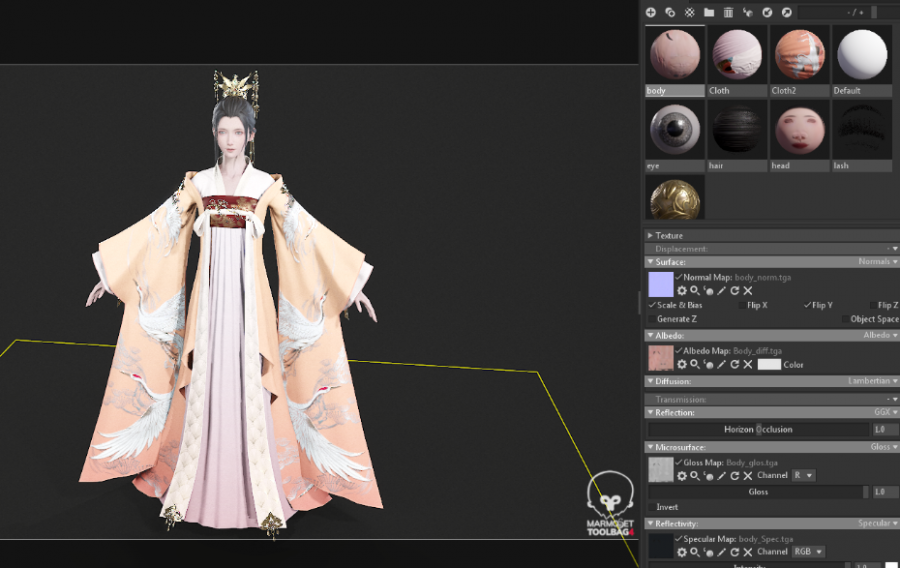Image resolution: width=900 pixels, height=568 pixels.
Task: Open the Albedo model dropdown
Action: (x=880, y=335)
